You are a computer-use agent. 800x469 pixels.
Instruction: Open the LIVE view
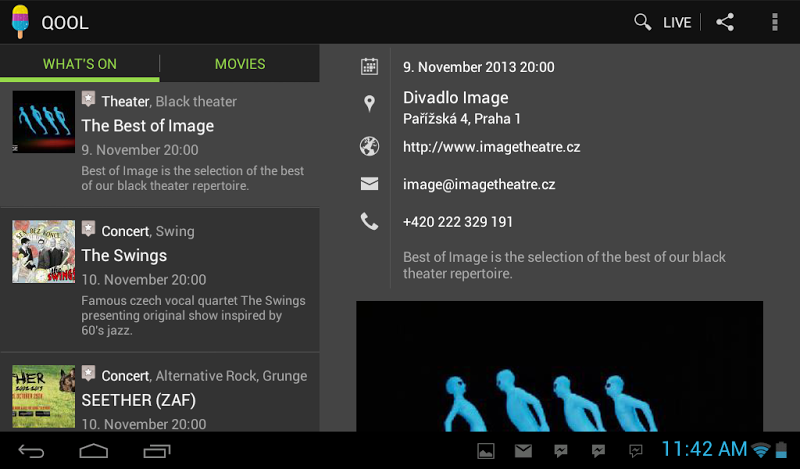(677, 23)
